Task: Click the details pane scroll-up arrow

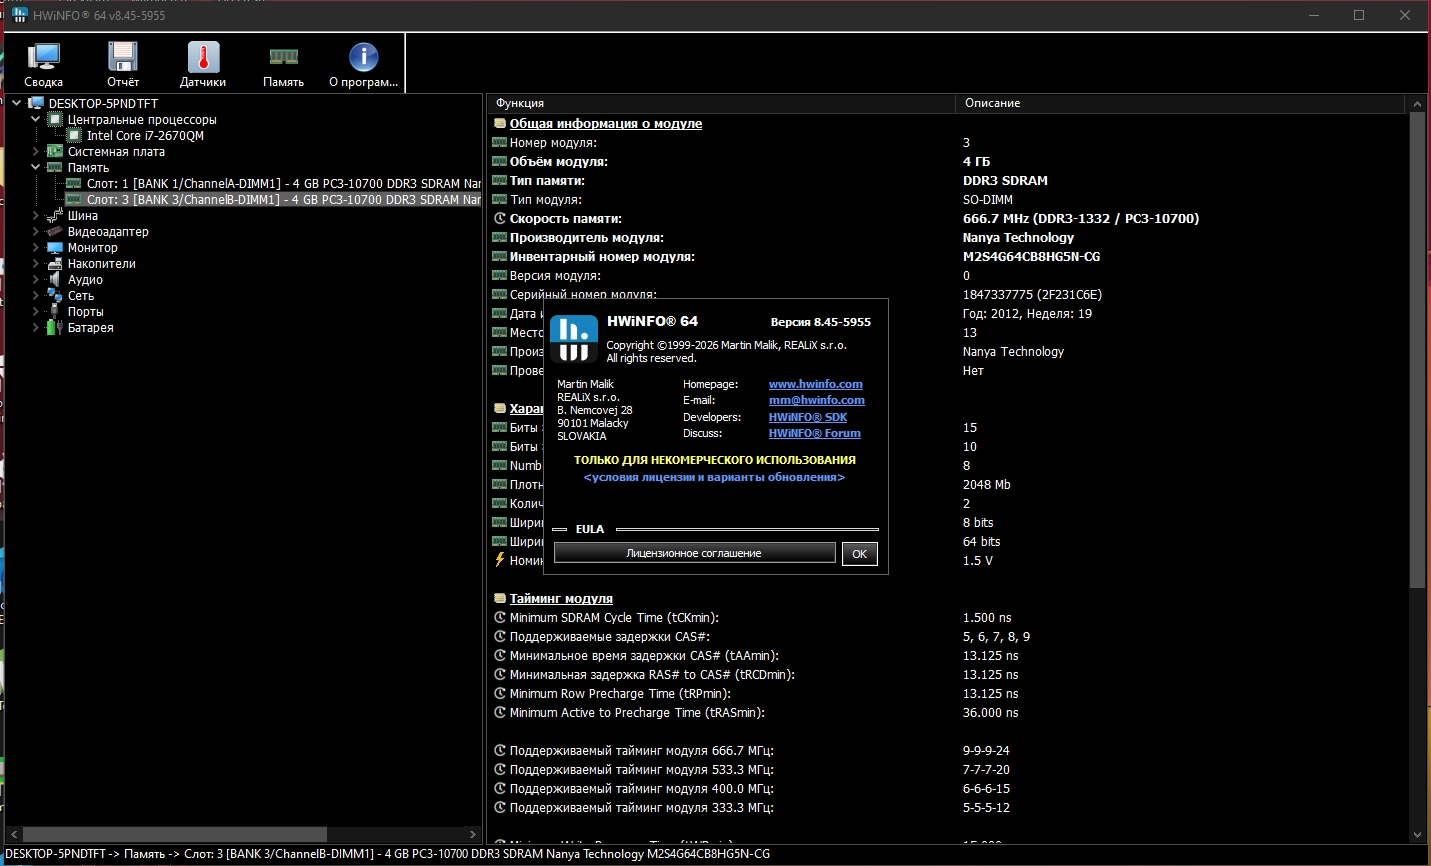Action: pyautogui.click(x=1416, y=104)
